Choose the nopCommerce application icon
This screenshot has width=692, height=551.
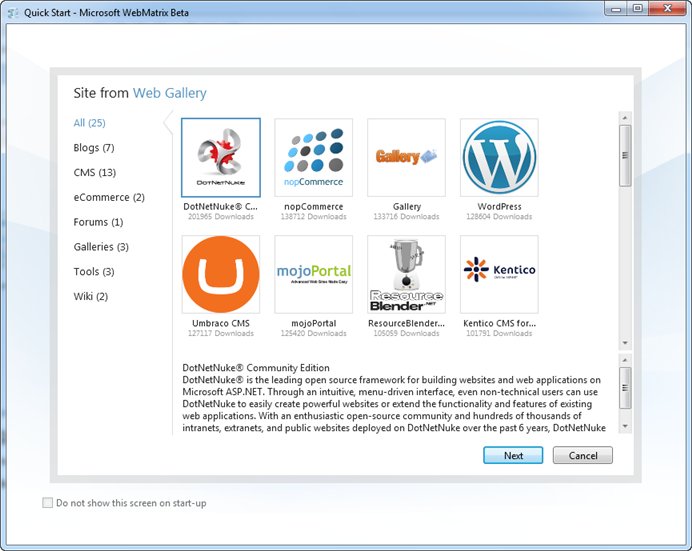(313, 157)
